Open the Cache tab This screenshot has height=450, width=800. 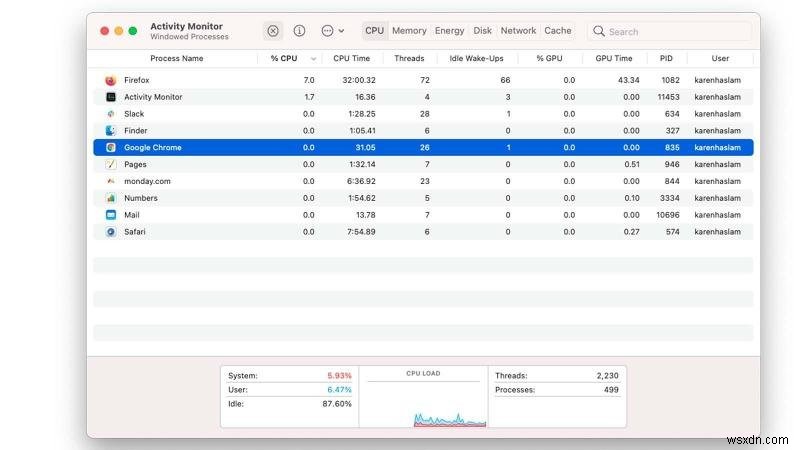[x=558, y=31]
